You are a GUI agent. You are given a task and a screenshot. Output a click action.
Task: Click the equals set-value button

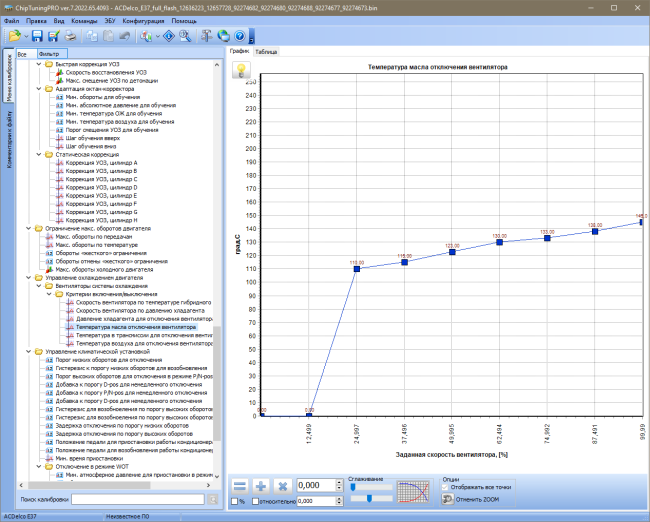coord(240,486)
